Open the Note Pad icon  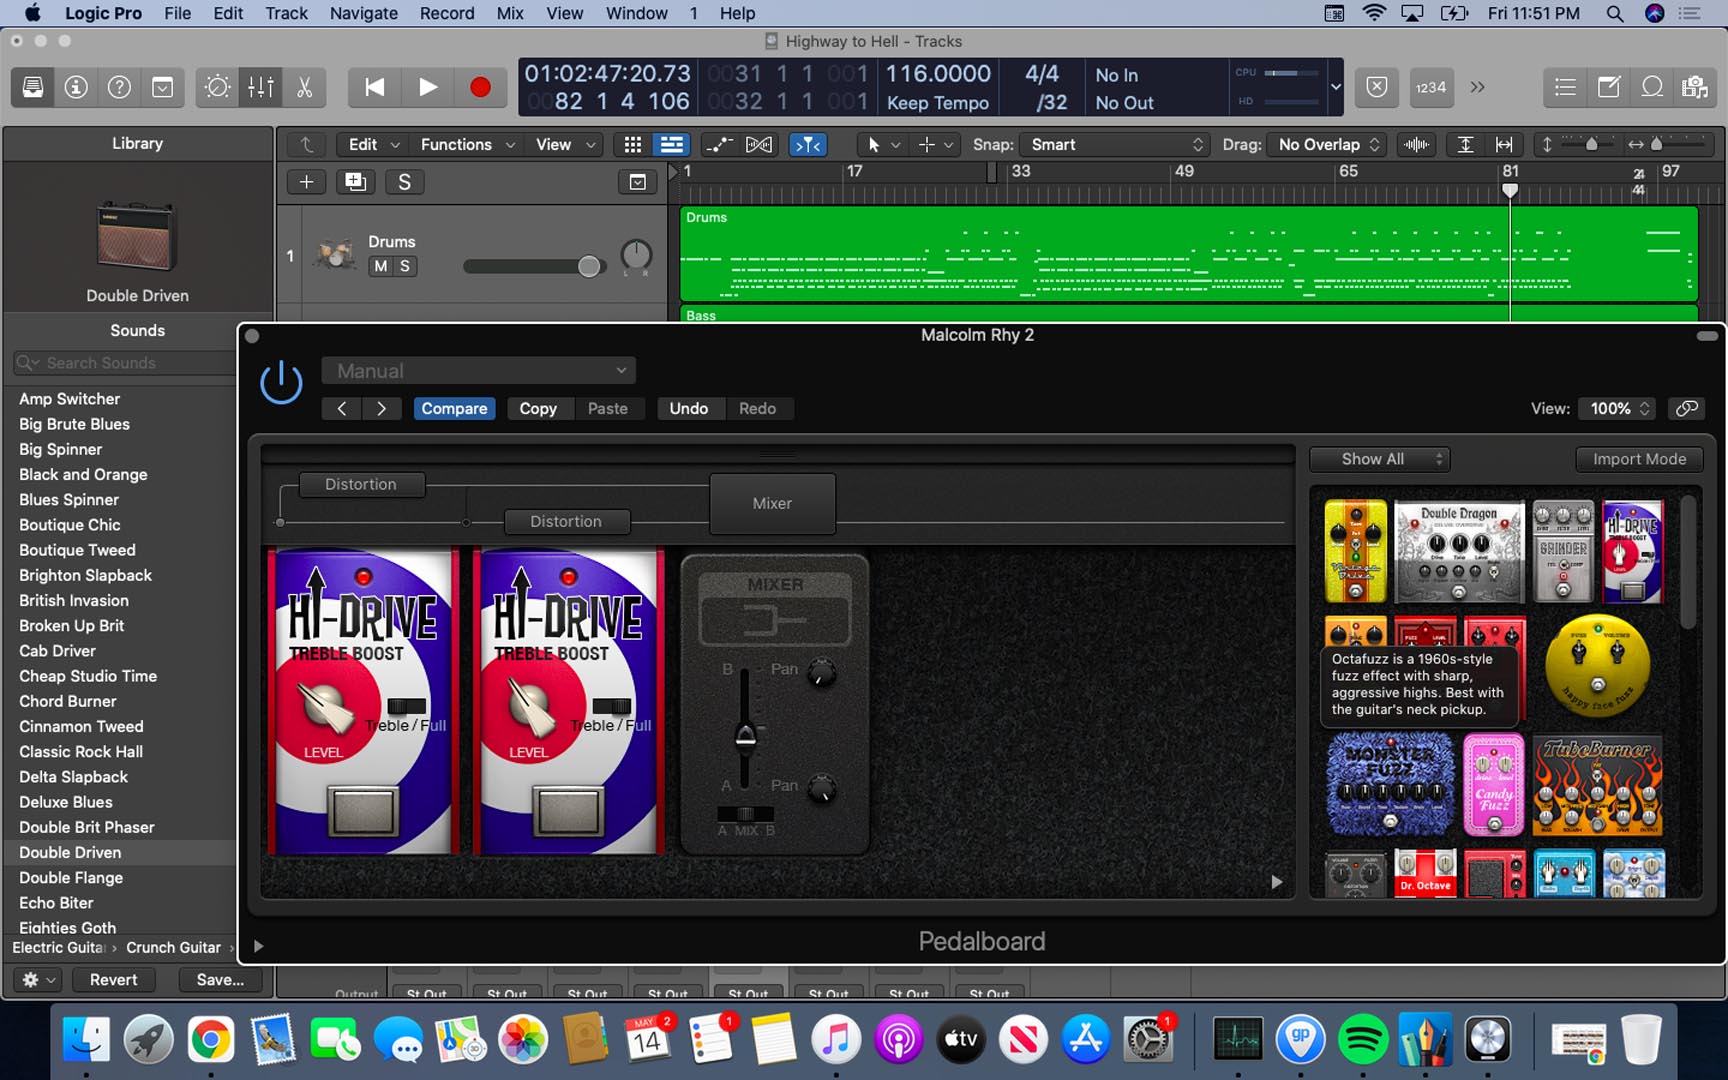[1609, 87]
